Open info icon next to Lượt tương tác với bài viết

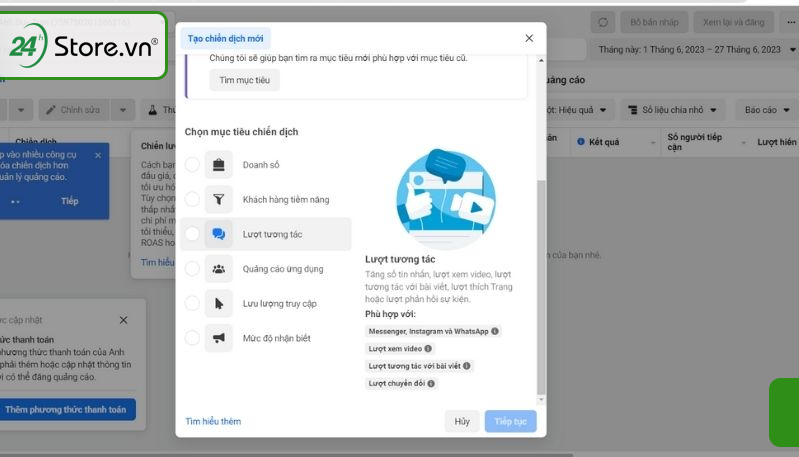(467, 366)
